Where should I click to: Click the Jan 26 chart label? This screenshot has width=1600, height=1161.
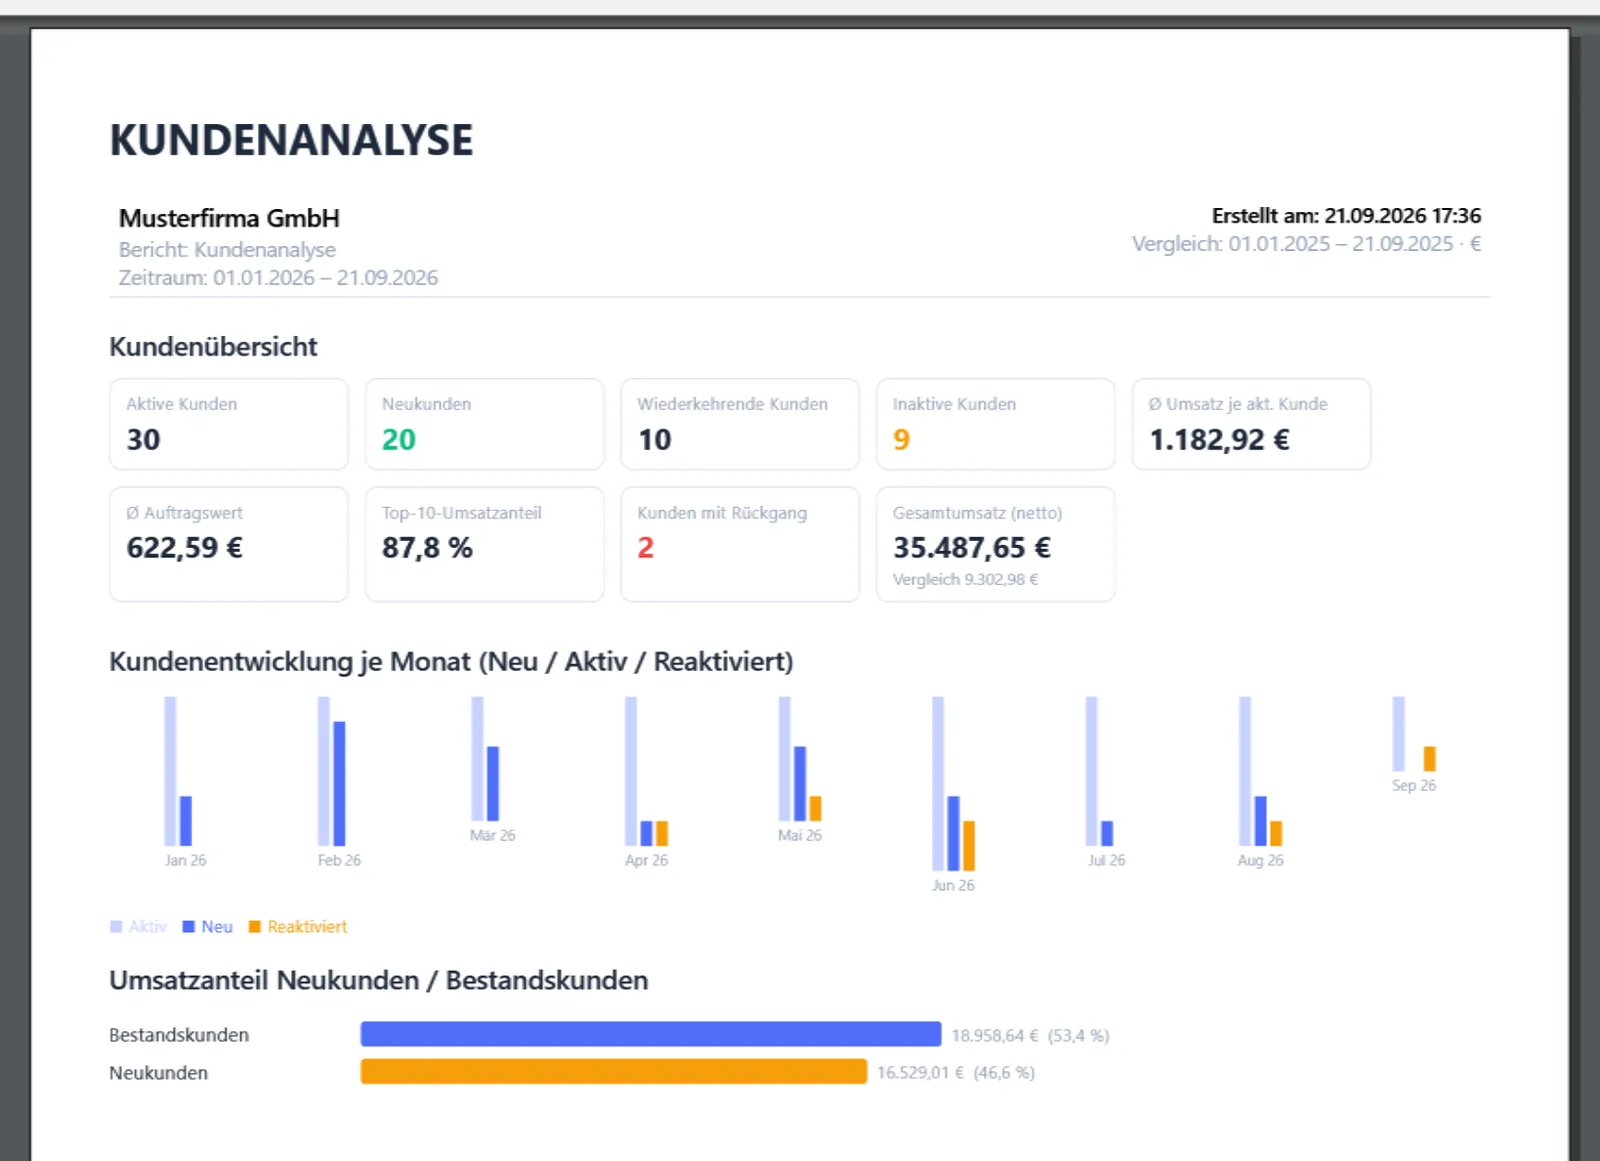point(186,860)
